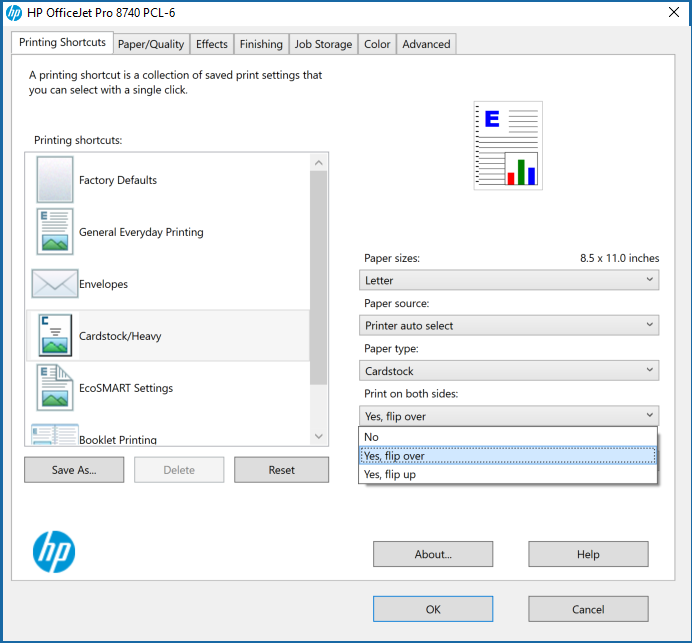The height and width of the screenshot is (643, 692).
Task: Pick the Booklet Printing shortcut icon
Action: 55,434
